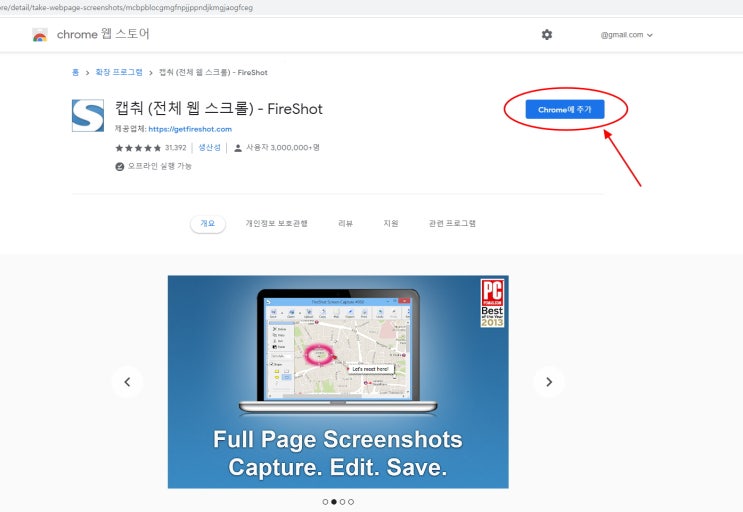This screenshot has height=512, width=743.
Task: Click the chrome 웹 스토어 header title
Action: [103, 35]
